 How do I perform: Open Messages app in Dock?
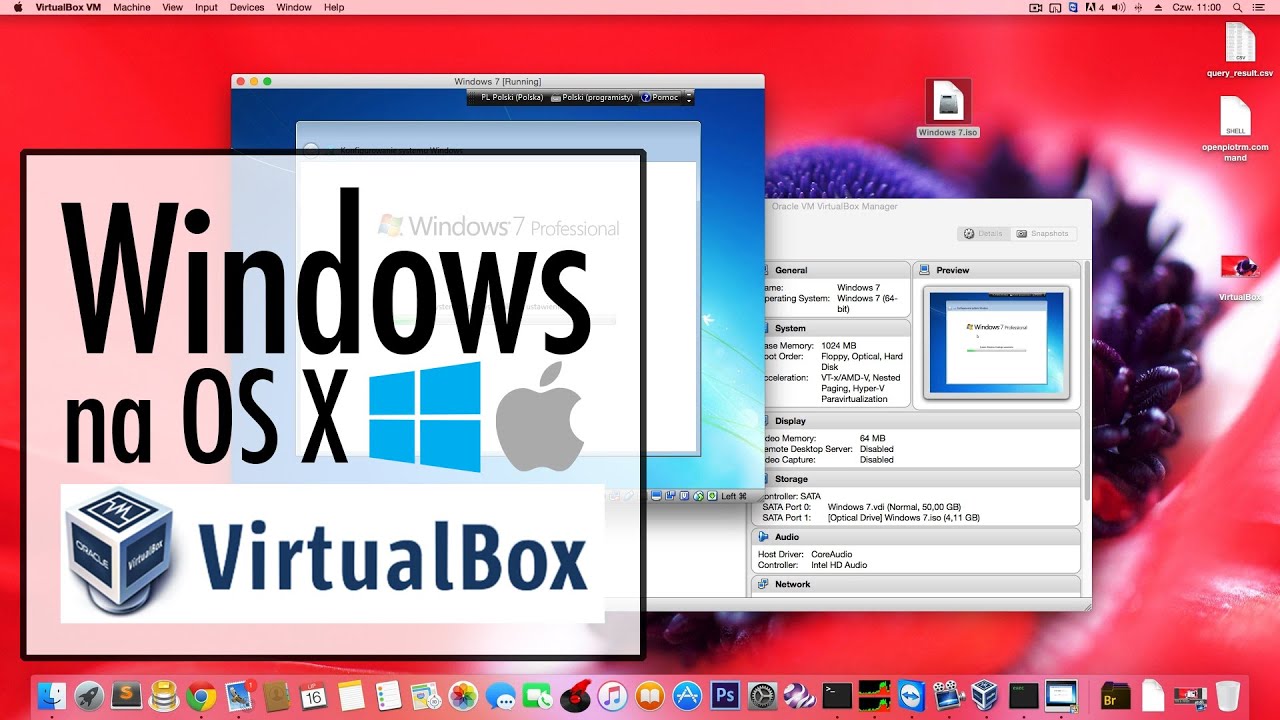click(501, 696)
